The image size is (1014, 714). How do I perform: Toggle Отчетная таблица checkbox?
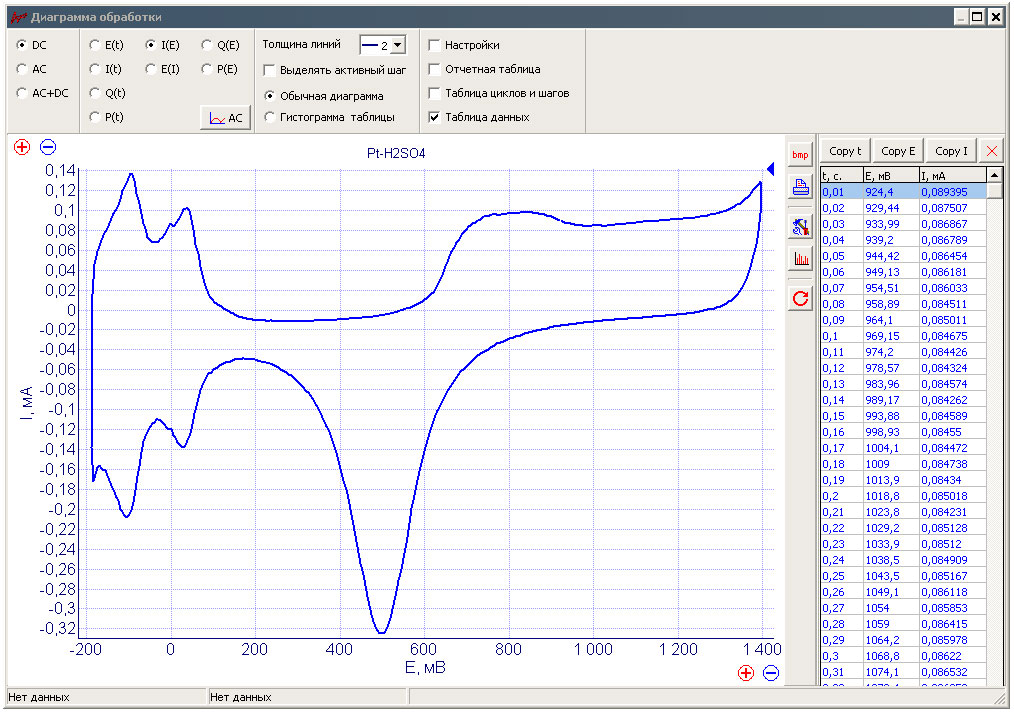click(435, 69)
